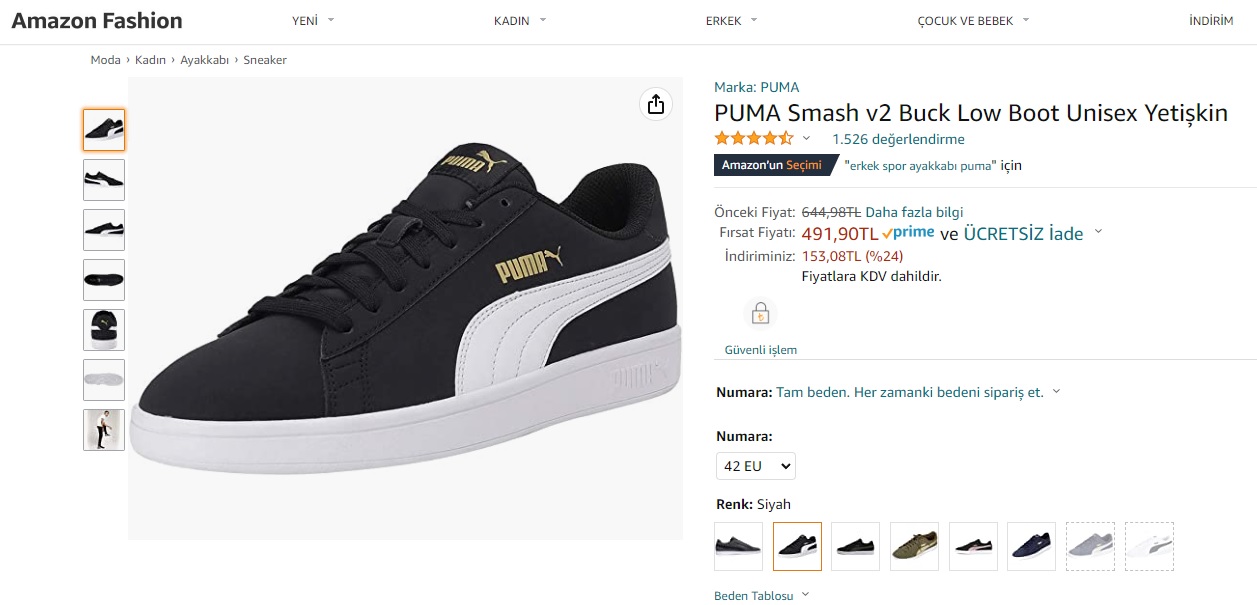Viewport: 1257px width, 605px height.
Task: Click the Daha fazla bilgi link
Action: click(914, 212)
